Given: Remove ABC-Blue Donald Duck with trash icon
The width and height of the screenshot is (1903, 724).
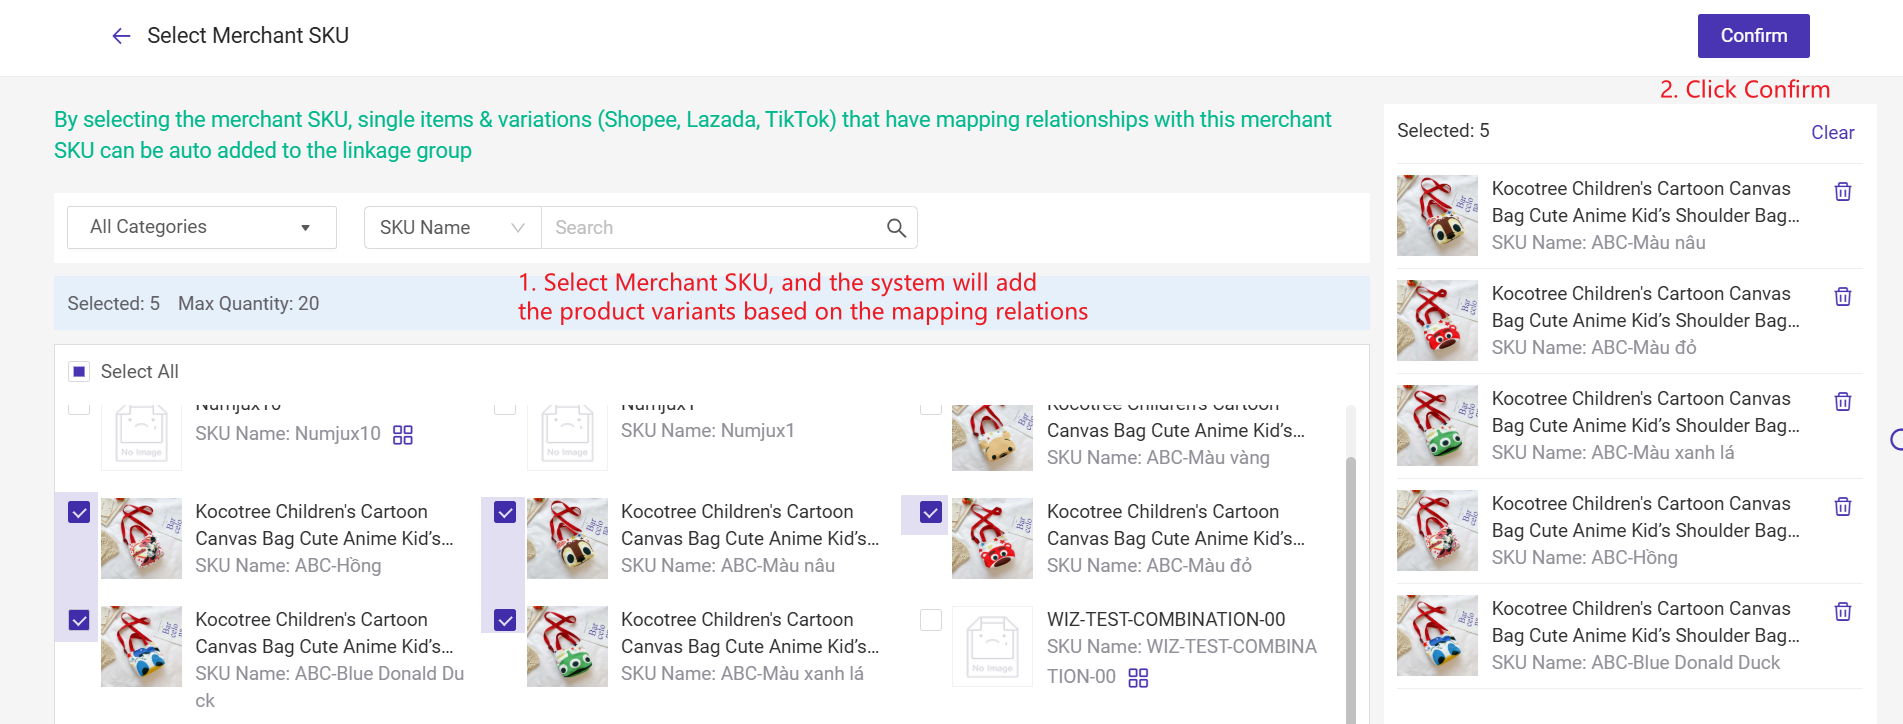Looking at the screenshot, I should pyautogui.click(x=1842, y=611).
